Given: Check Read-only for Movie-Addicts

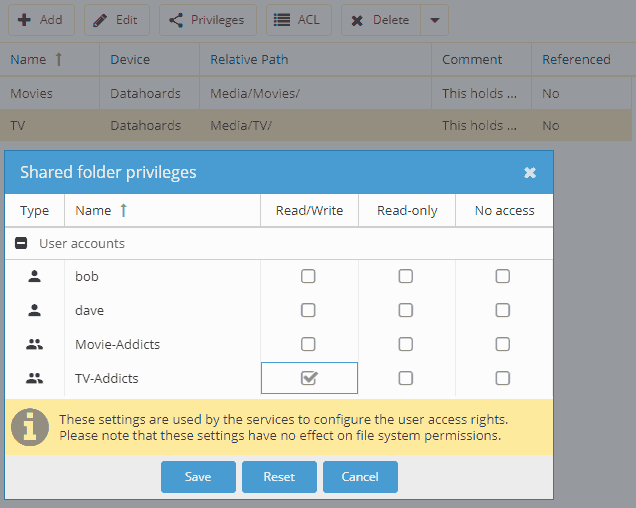Looking at the screenshot, I should coord(405,344).
